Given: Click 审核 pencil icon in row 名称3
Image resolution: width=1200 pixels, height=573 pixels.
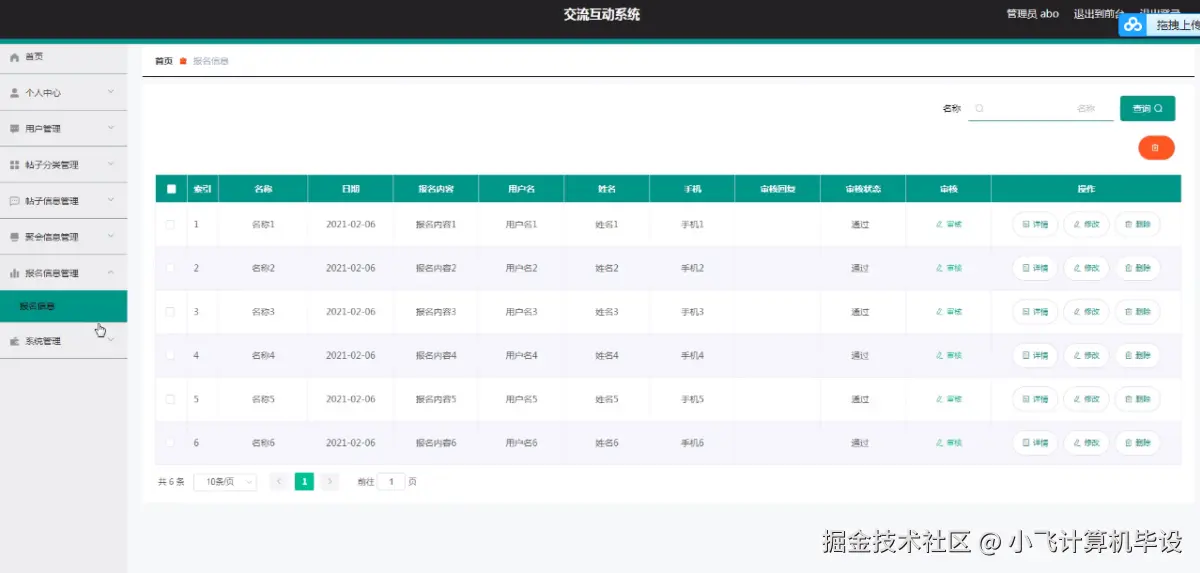Looking at the screenshot, I should (x=939, y=312).
